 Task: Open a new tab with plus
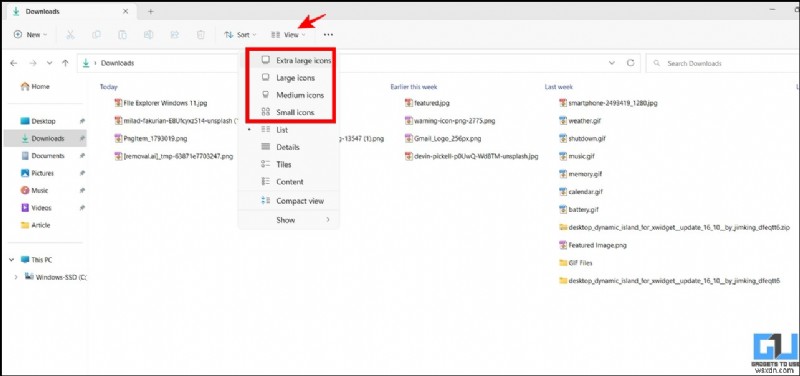(151, 11)
